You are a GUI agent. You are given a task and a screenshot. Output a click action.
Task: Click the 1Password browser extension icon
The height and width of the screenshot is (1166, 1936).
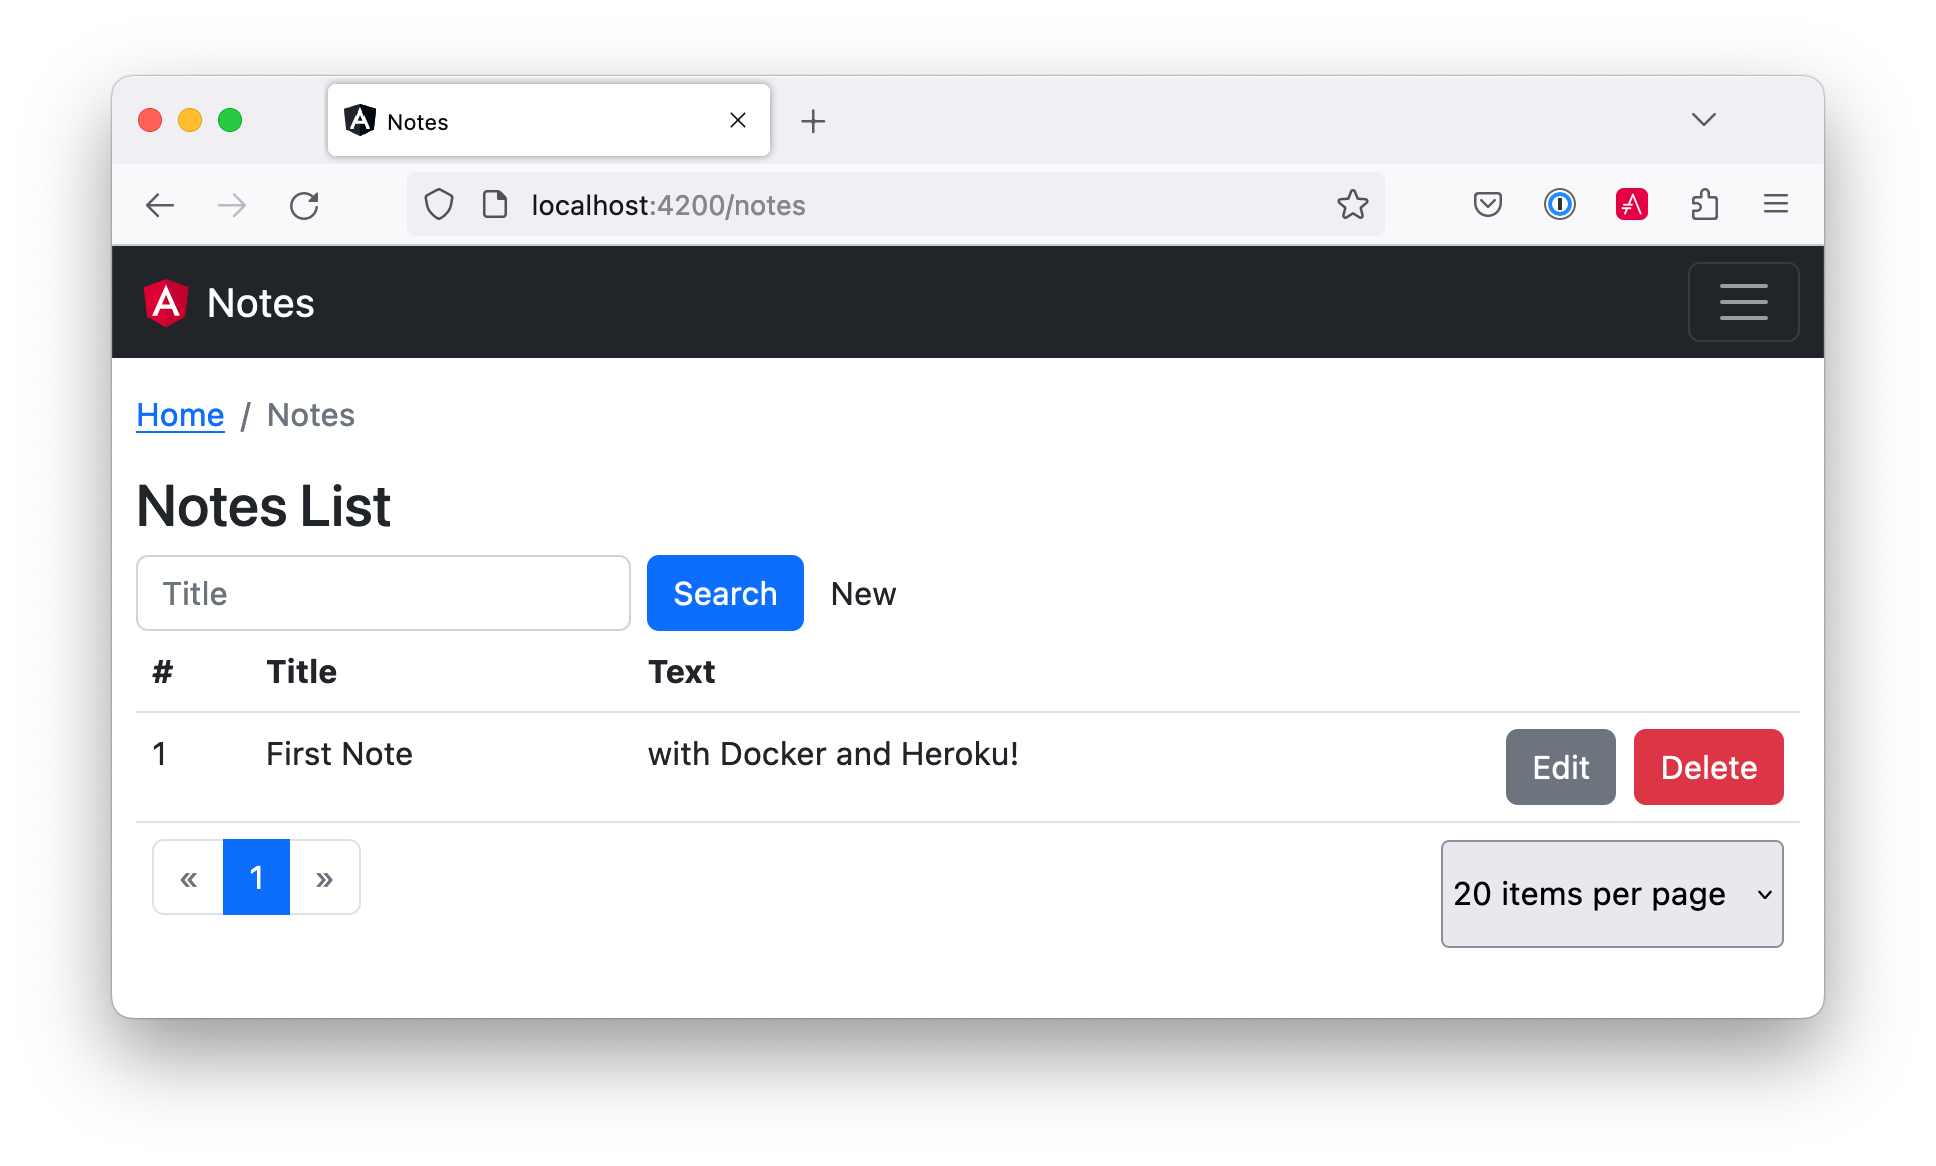pos(1556,205)
